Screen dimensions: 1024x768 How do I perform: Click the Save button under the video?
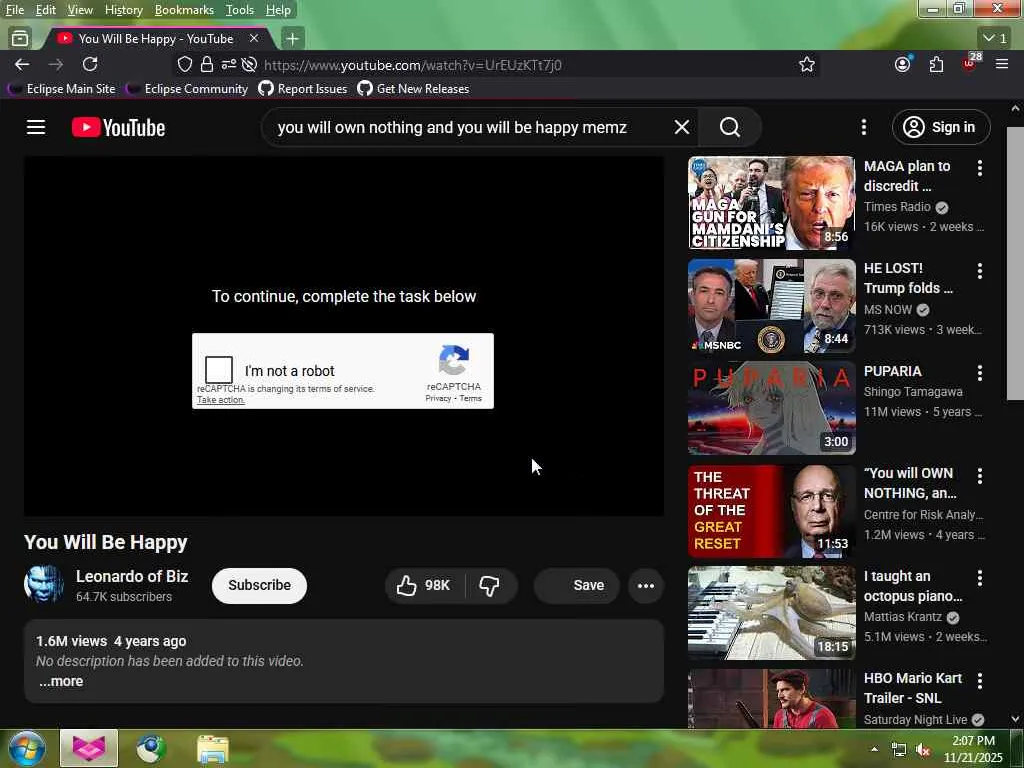pos(576,585)
